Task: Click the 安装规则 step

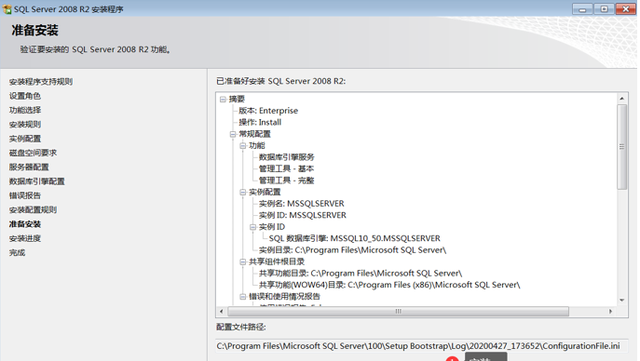Action: pos(25,125)
